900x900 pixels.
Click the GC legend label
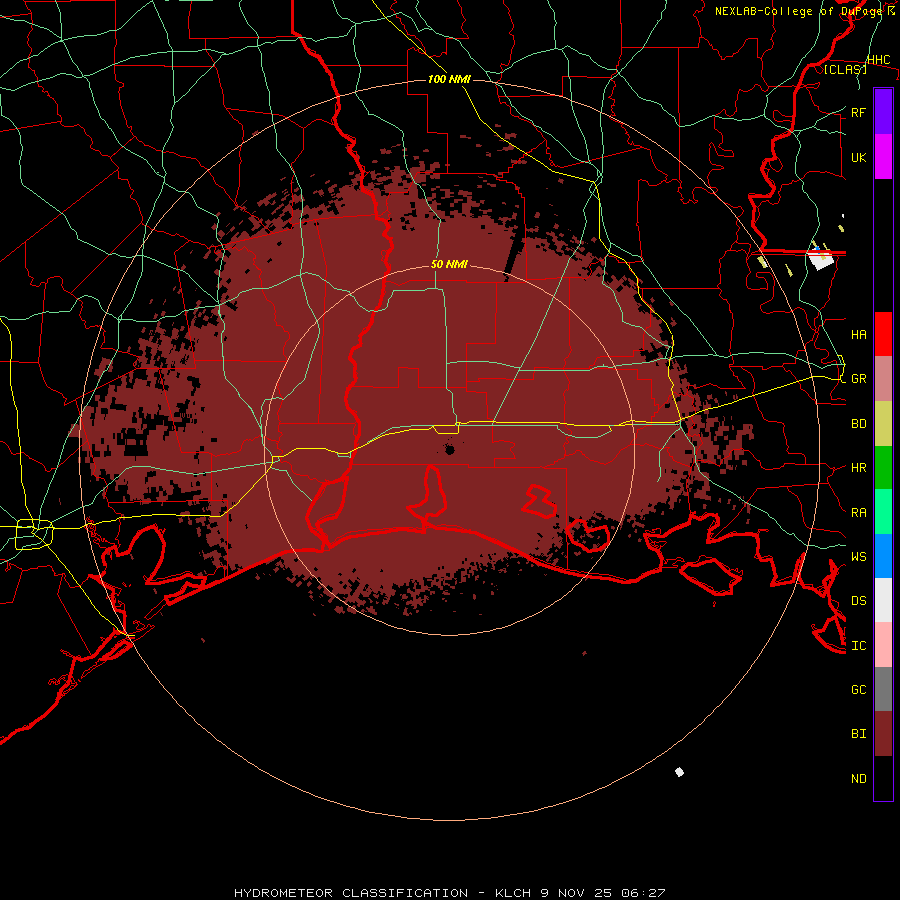pos(858,689)
